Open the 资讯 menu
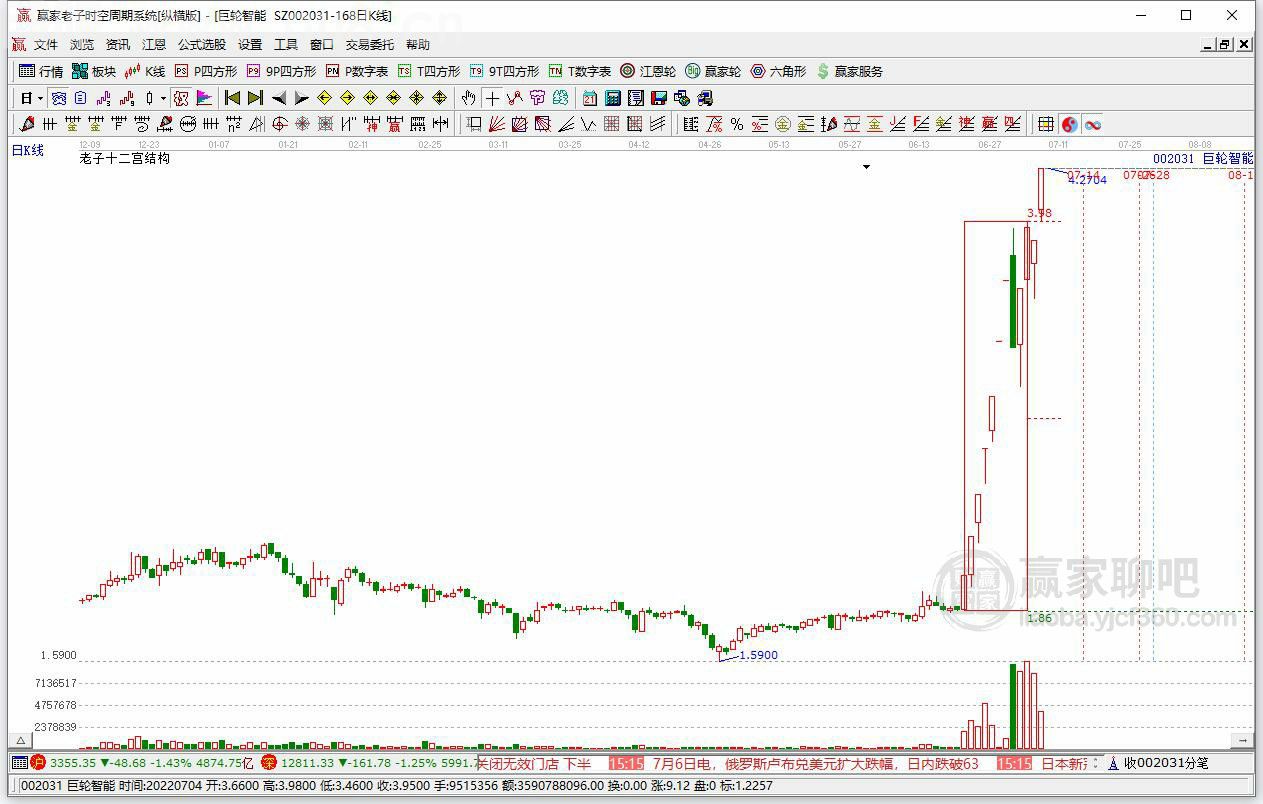The image size is (1263, 804). (x=118, y=45)
